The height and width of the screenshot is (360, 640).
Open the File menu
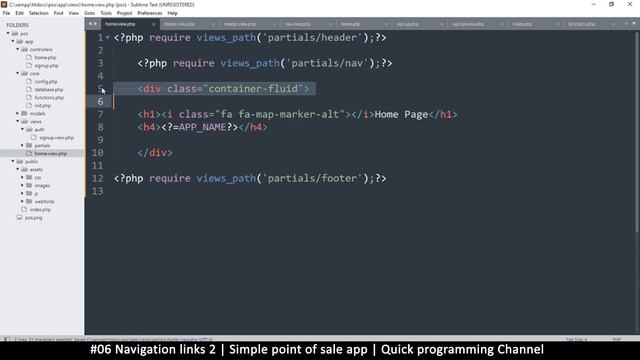[6, 13]
